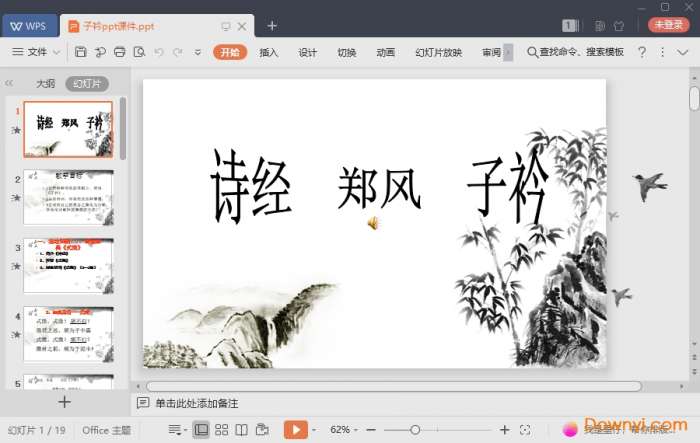Switch to reading view

point(242,430)
